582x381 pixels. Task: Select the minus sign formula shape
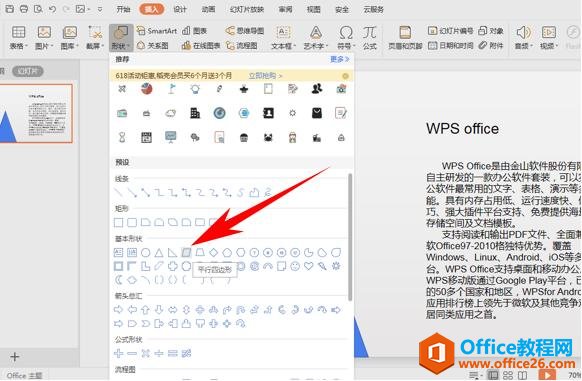click(132, 353)
